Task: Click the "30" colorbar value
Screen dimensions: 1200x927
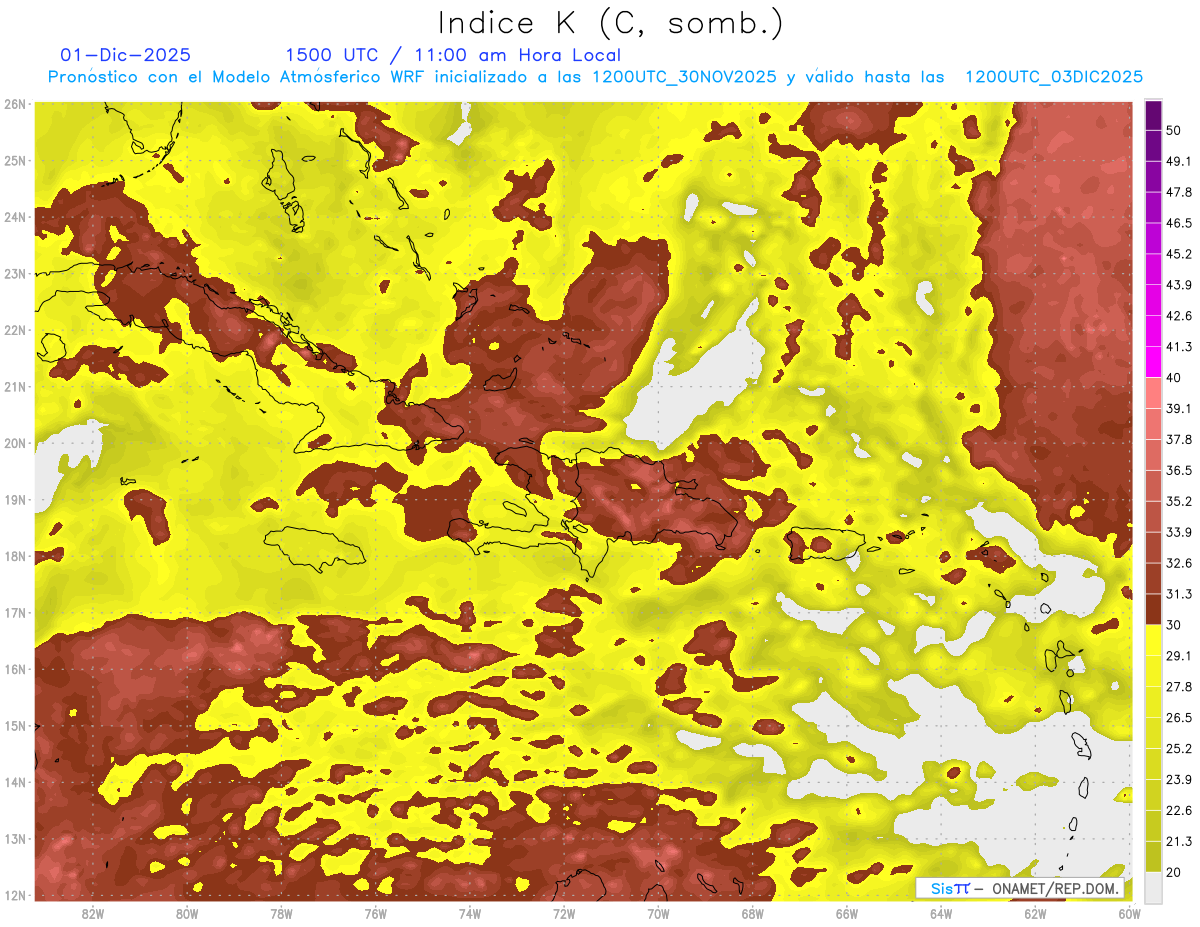Action: pos(1175,625)
